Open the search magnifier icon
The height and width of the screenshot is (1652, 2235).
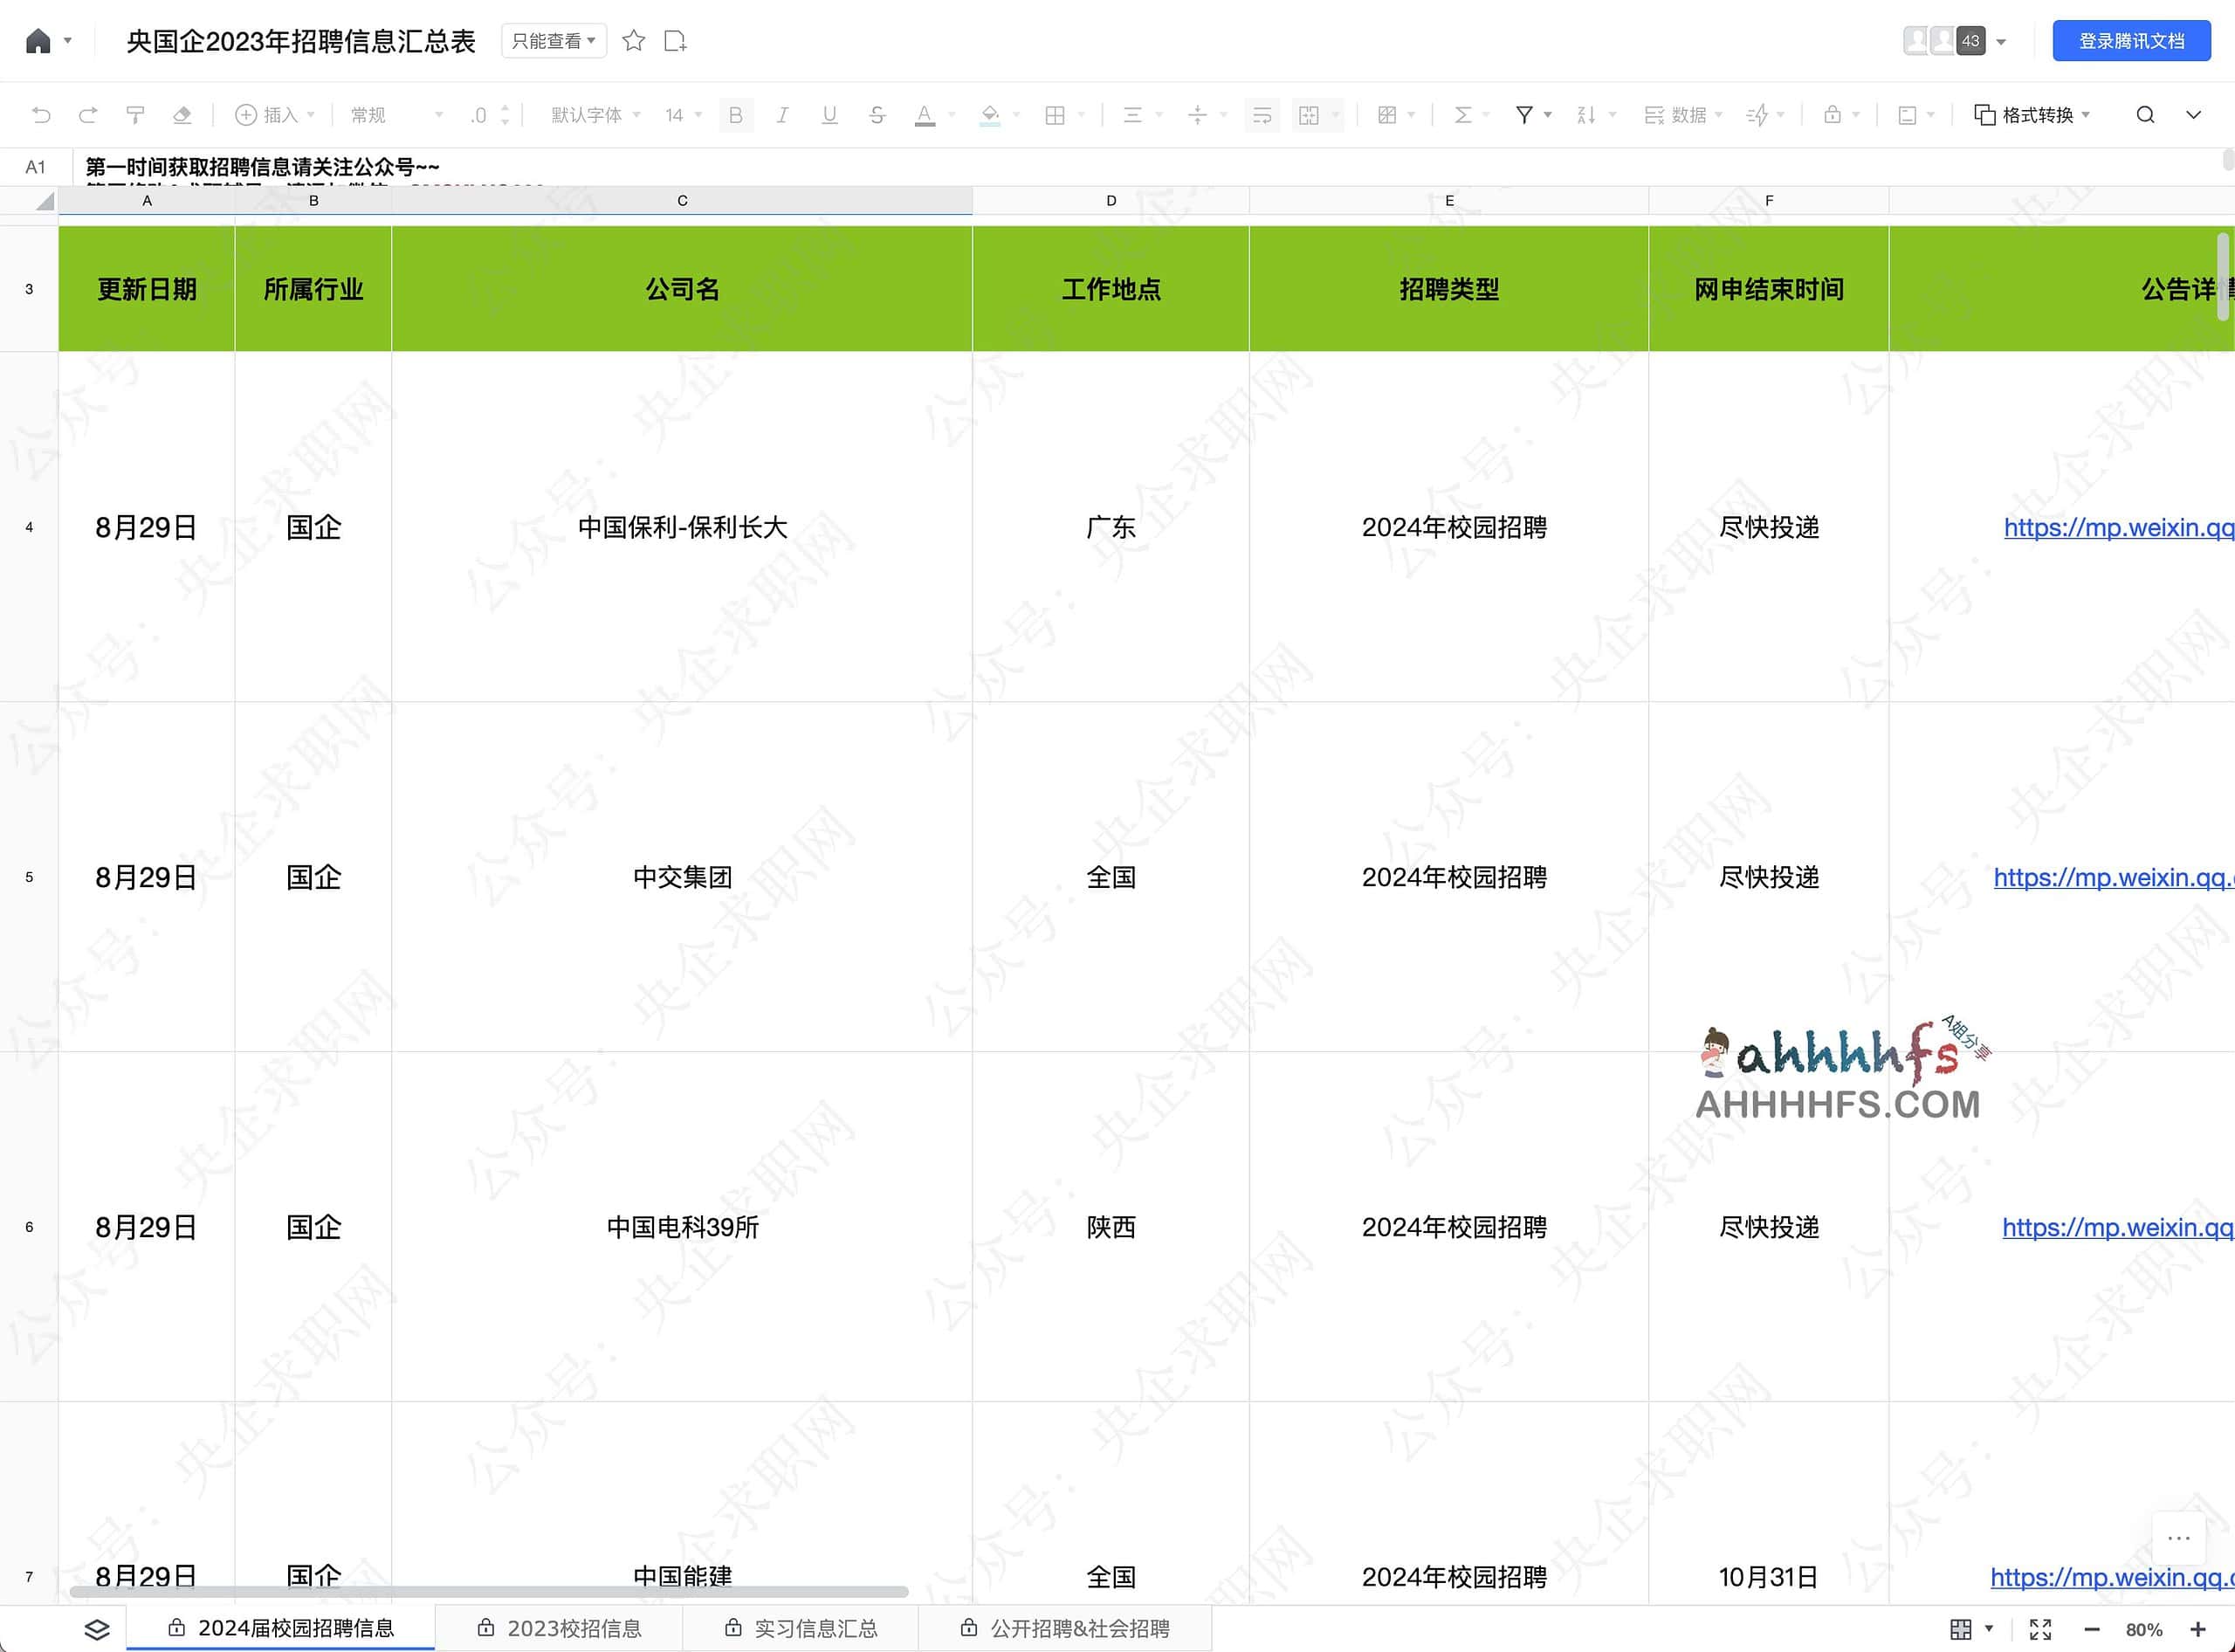pos(2145,115)
